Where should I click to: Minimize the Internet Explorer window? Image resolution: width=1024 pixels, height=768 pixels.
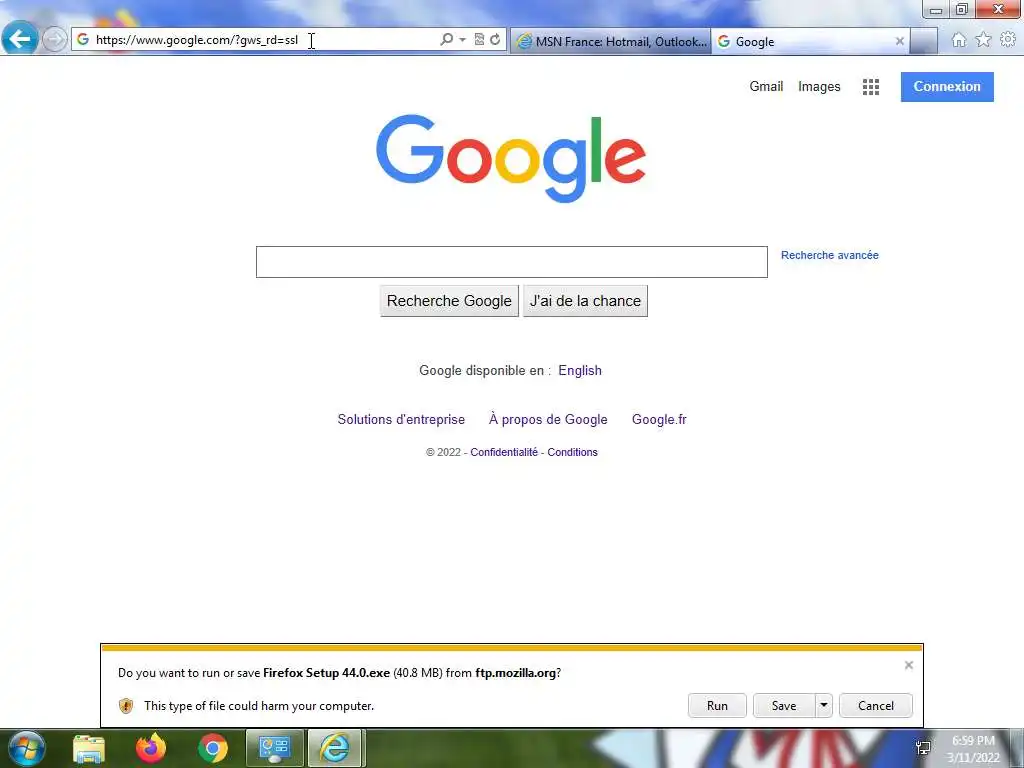coord(936,10)
